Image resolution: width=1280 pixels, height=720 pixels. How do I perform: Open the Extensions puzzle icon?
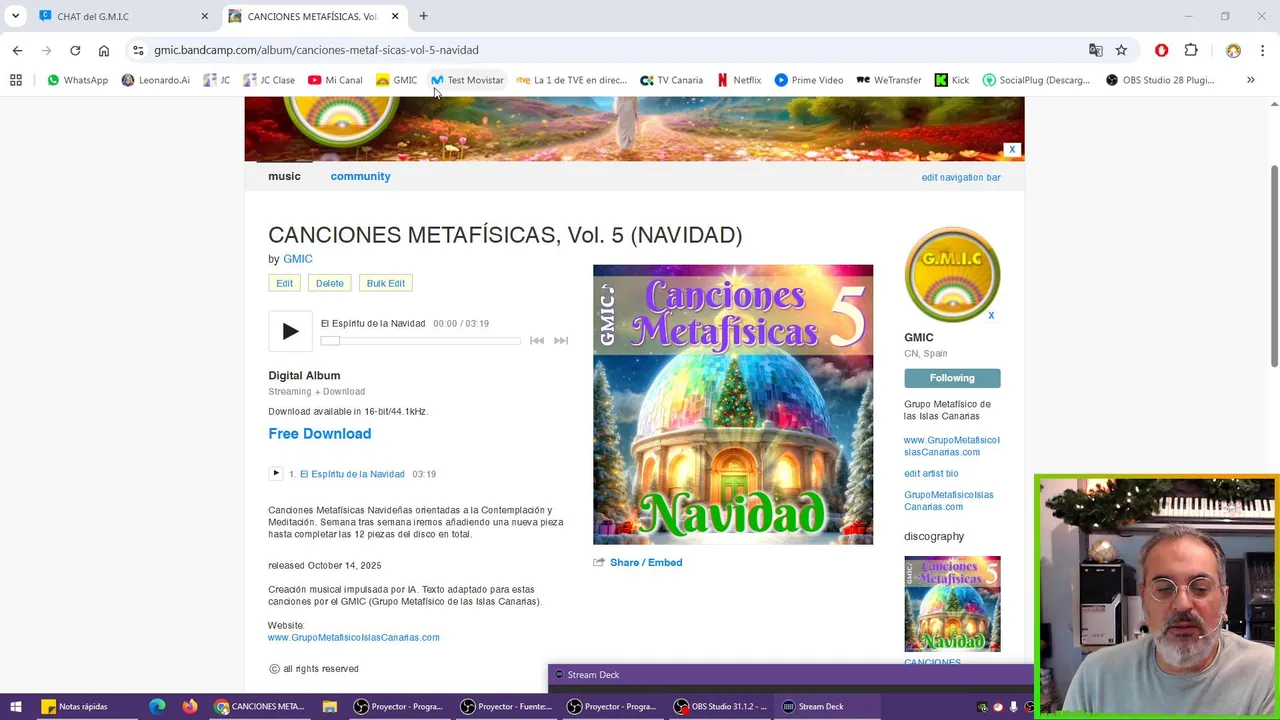[1191, 50]
